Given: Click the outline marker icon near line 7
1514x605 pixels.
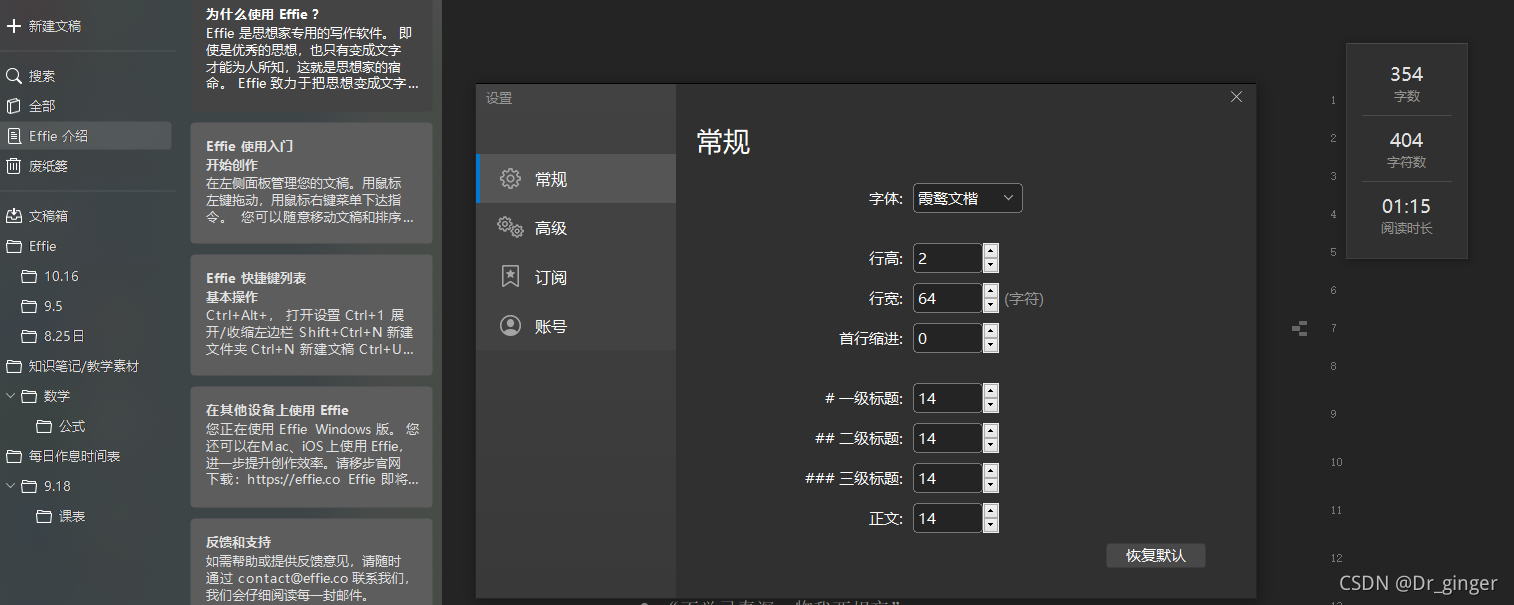Looking at the screenshot, I should tap(1300, 328).
